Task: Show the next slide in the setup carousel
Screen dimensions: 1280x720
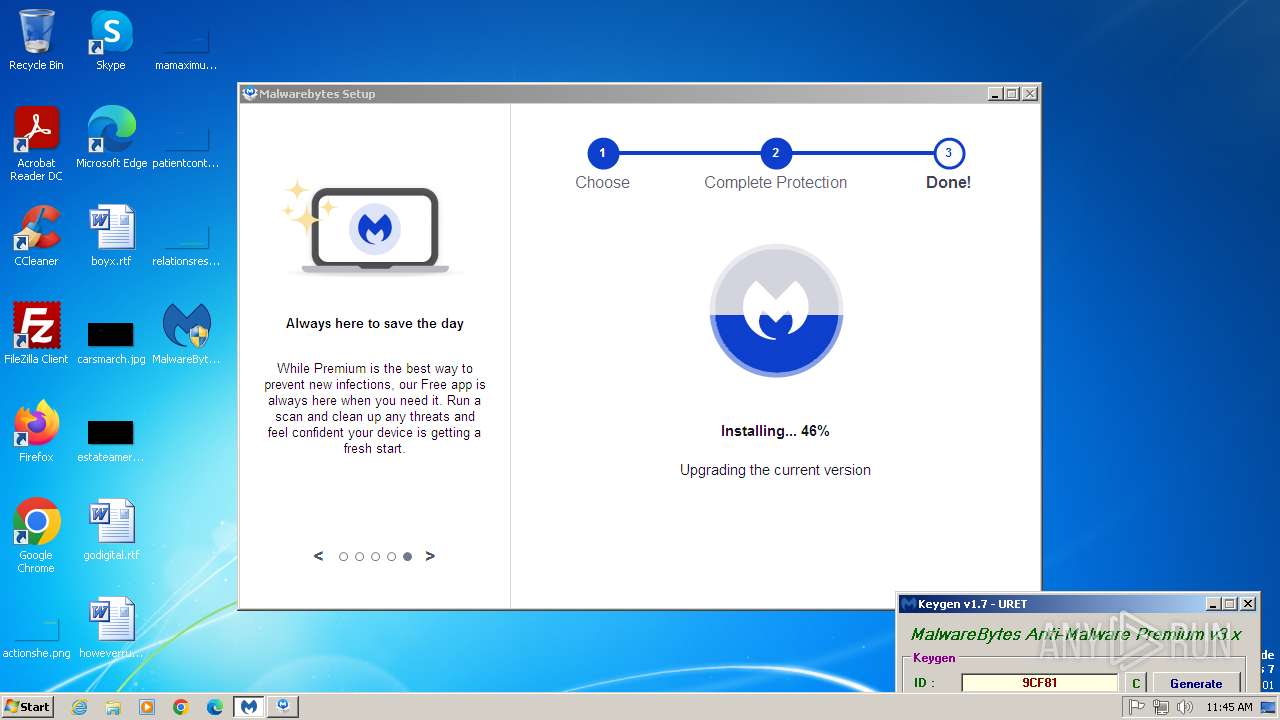Action: pos(430,556)
